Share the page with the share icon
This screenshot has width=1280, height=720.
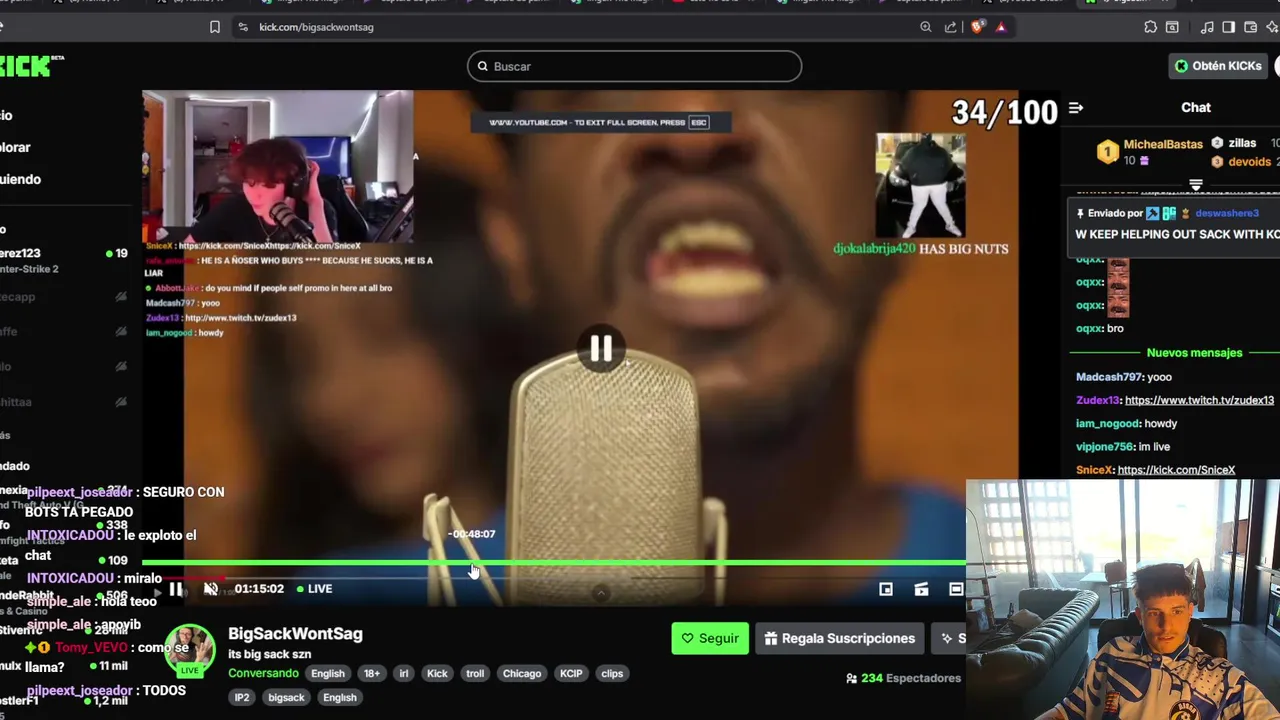tap(951, 27)
